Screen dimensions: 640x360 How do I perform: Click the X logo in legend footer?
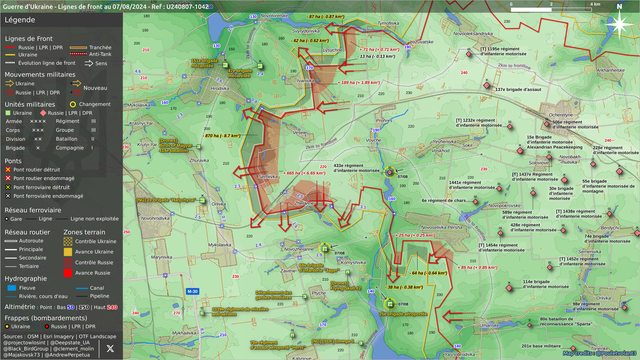pyautogui.click(x=110, y=348)
